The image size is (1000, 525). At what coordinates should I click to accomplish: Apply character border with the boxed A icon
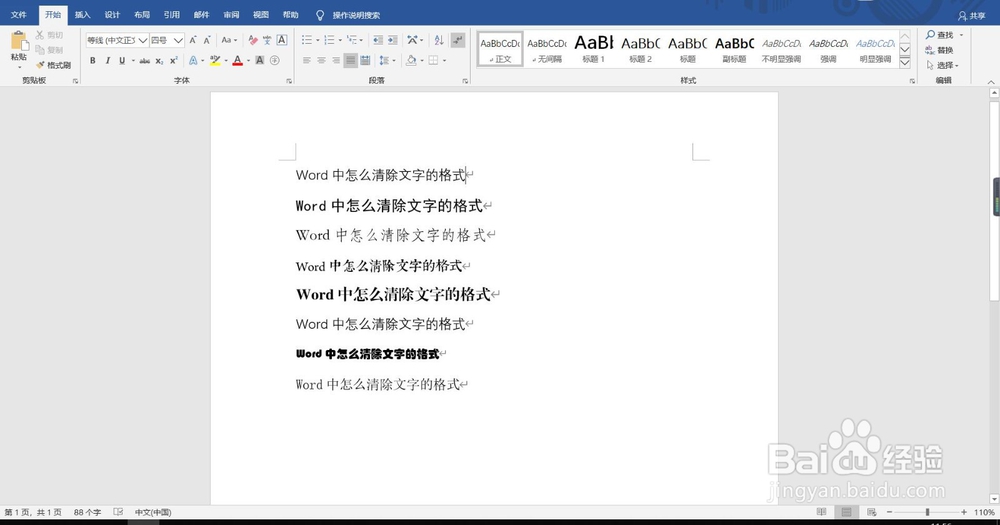281,40
